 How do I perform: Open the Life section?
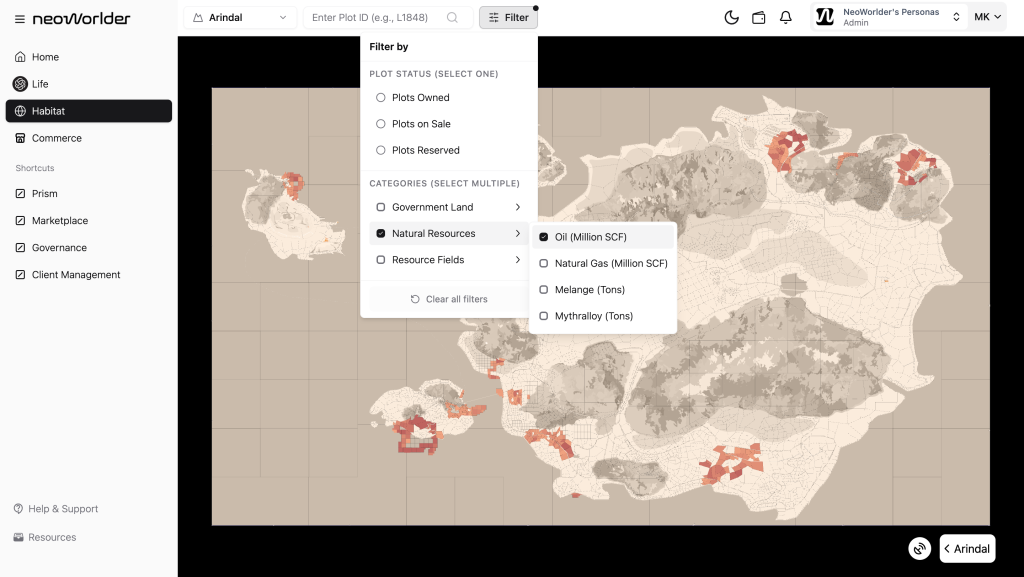[x=89, y=84]
